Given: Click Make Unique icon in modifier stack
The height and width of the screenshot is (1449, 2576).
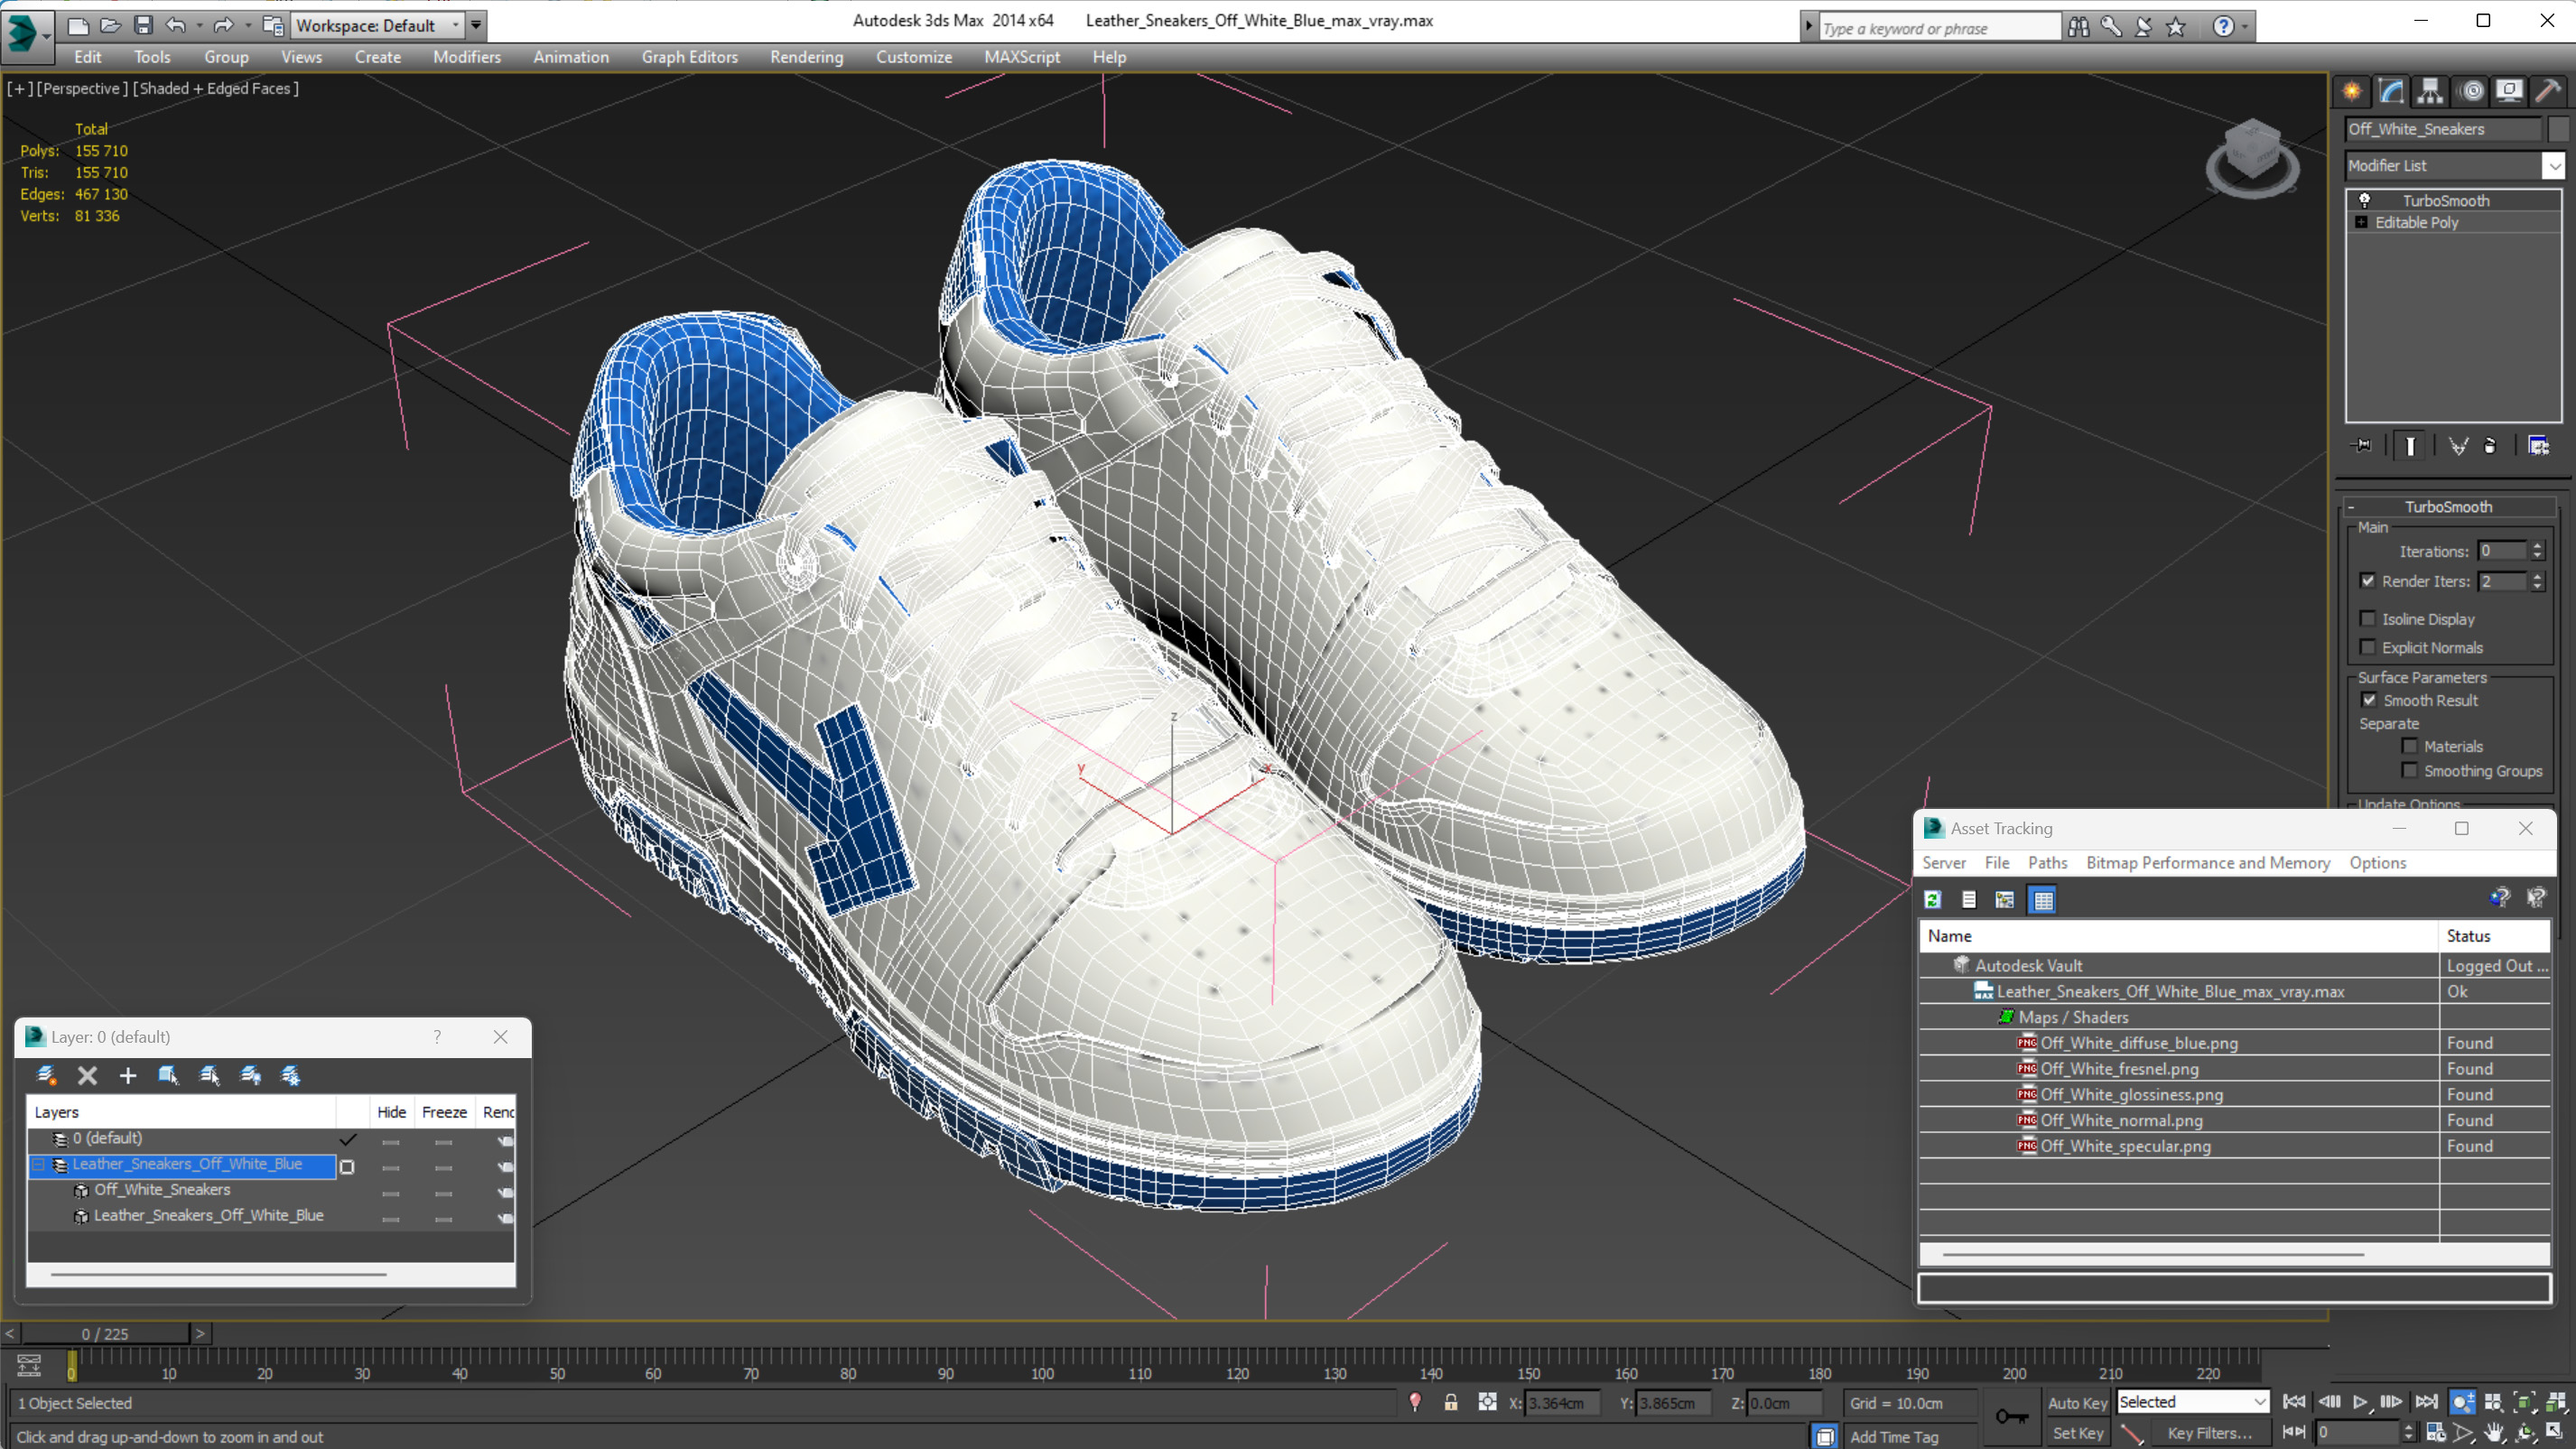Looking at the screenshot, I should click(2458, 445).
